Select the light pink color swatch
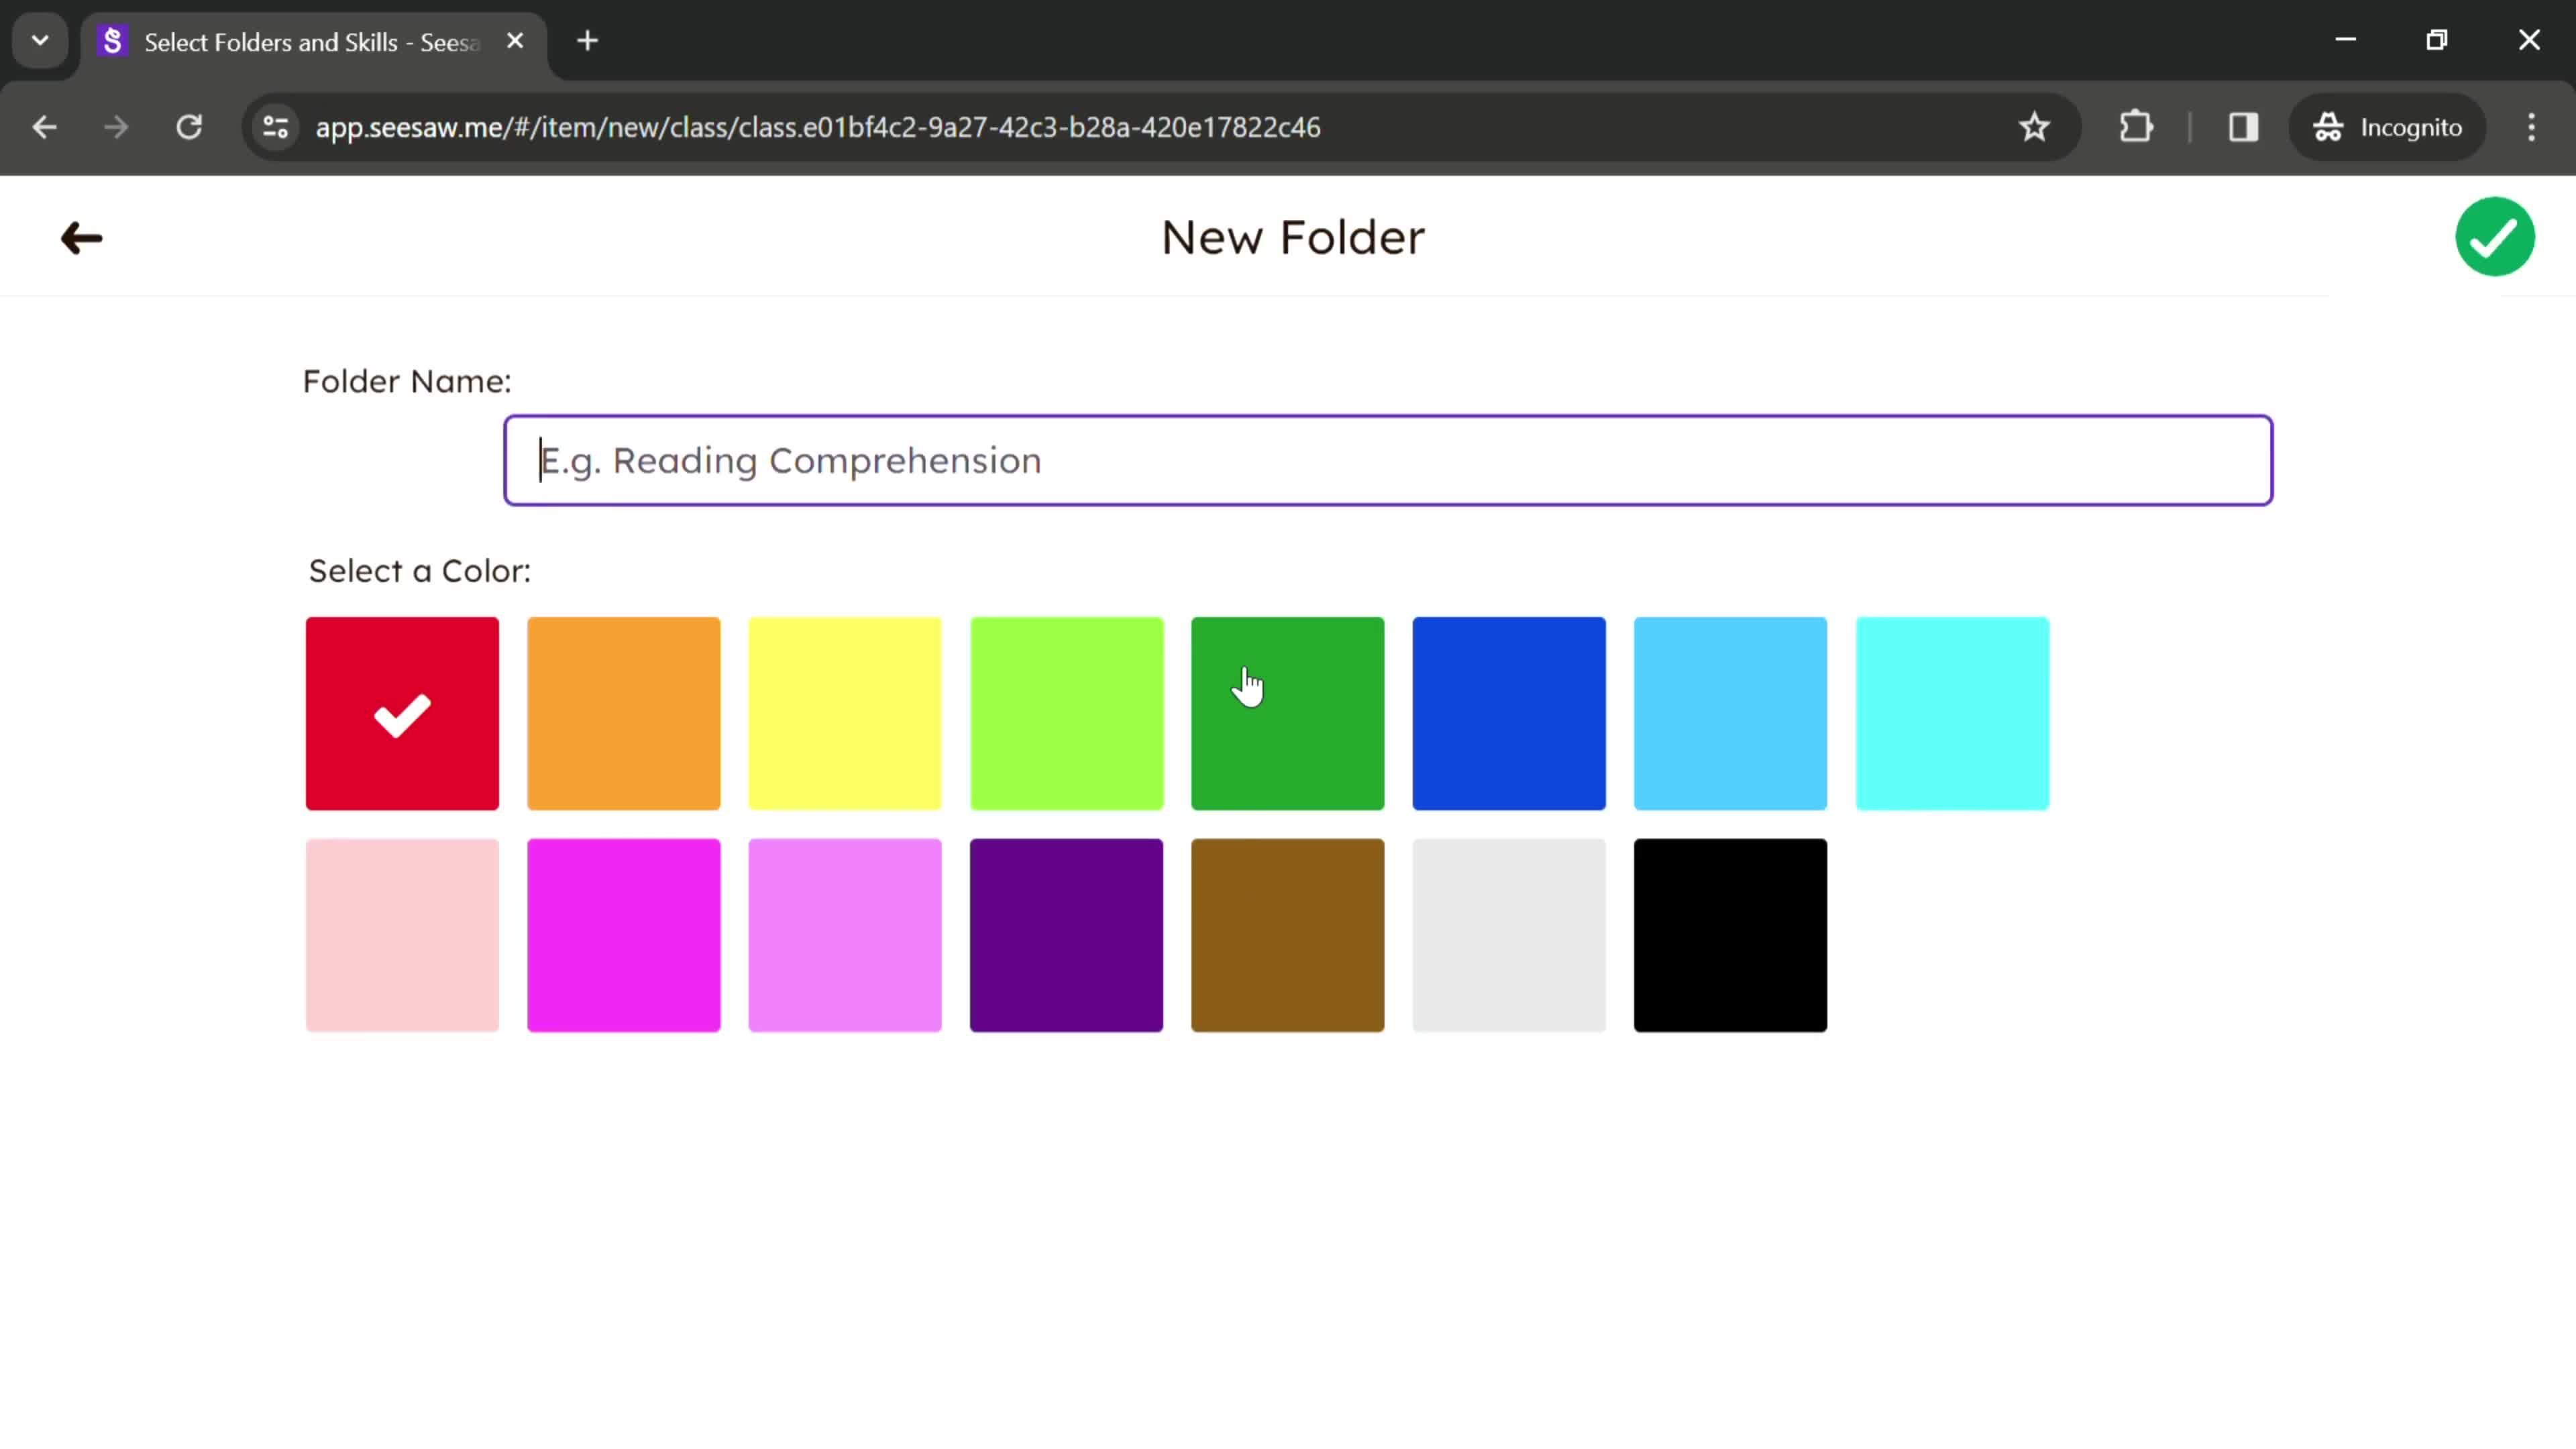Viewport: 2576px width, 1449px height. pyautogui.click(x=402, y=935)
